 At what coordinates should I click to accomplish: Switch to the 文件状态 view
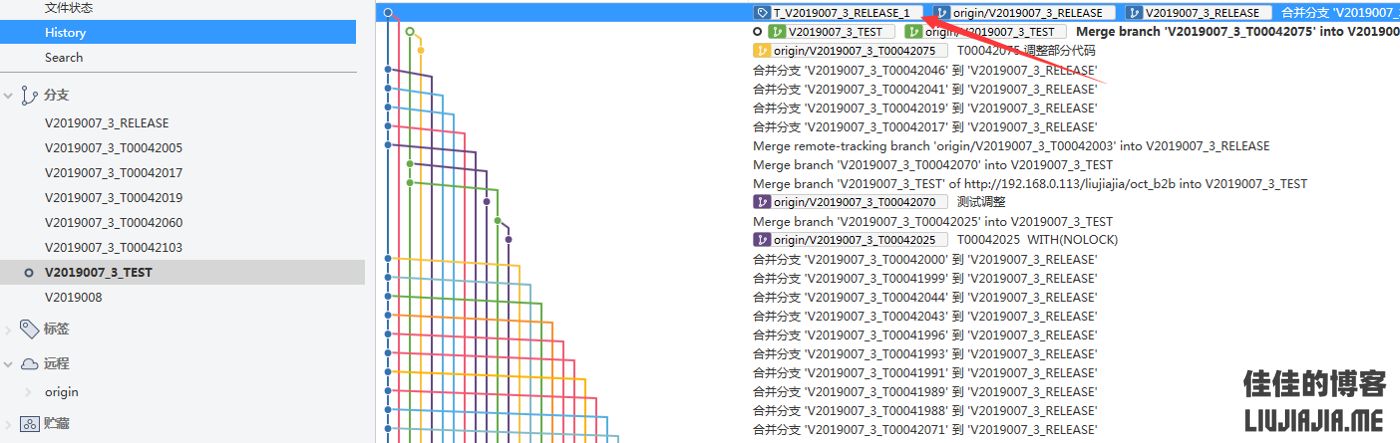[x=70, y=8]
